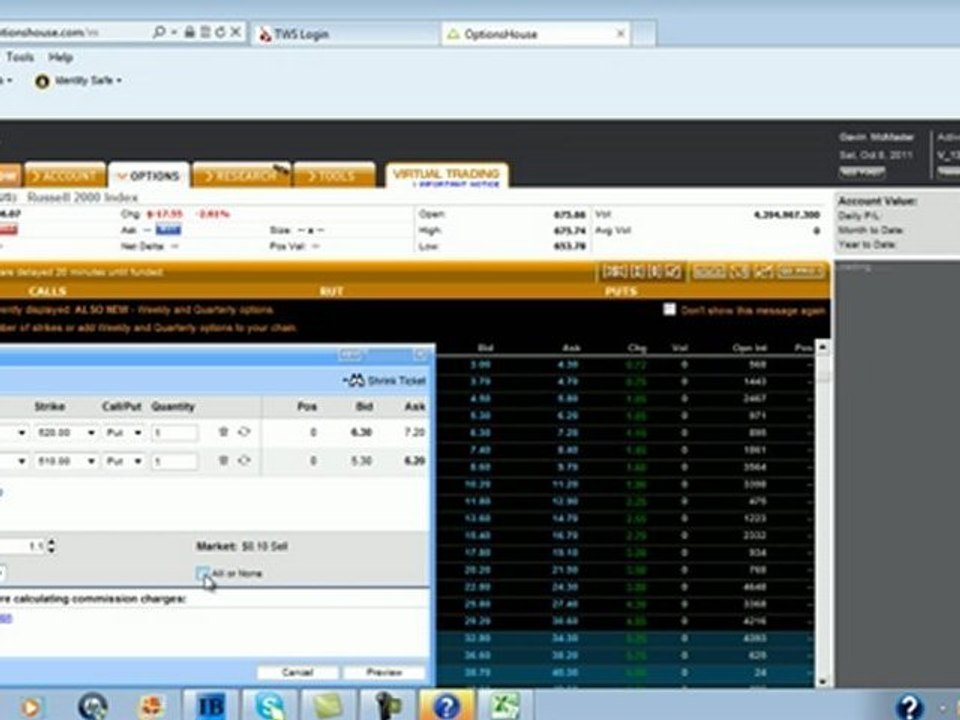Open the OPTIONS tab
The width and height of the screenshot is (960, 720).
[149, 176]
